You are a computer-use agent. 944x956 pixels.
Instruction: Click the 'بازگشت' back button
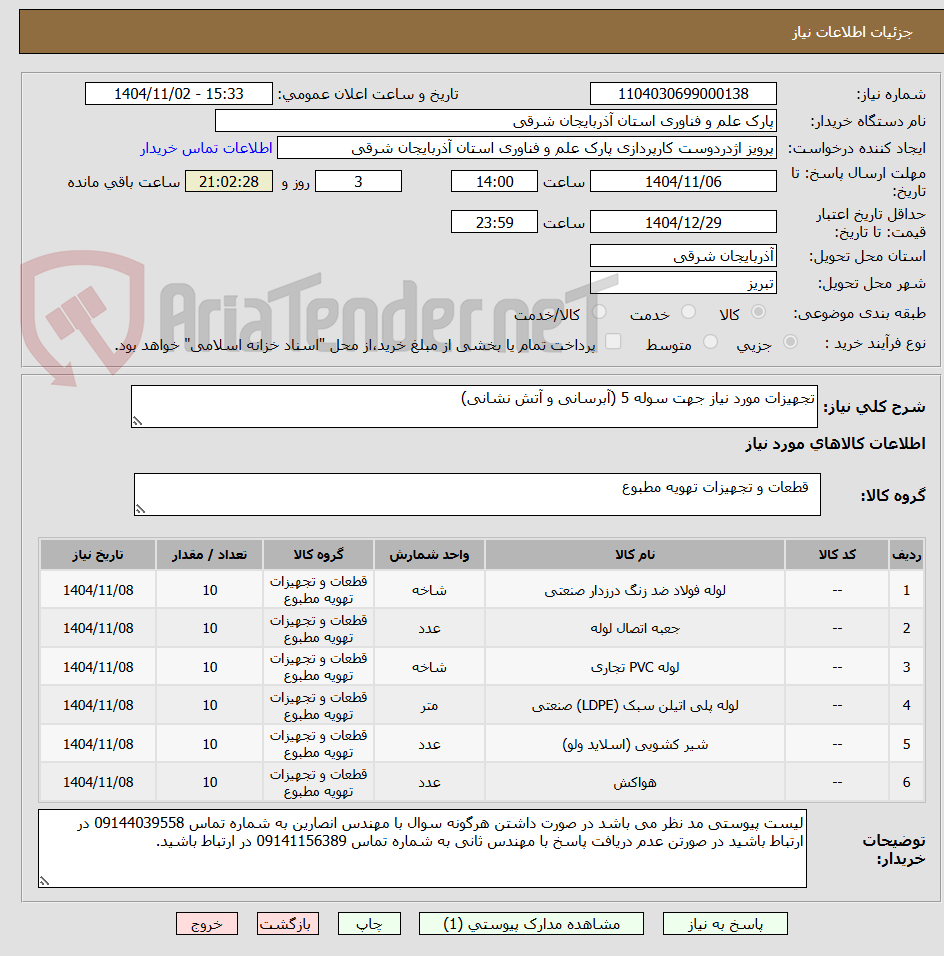point(288,924)
